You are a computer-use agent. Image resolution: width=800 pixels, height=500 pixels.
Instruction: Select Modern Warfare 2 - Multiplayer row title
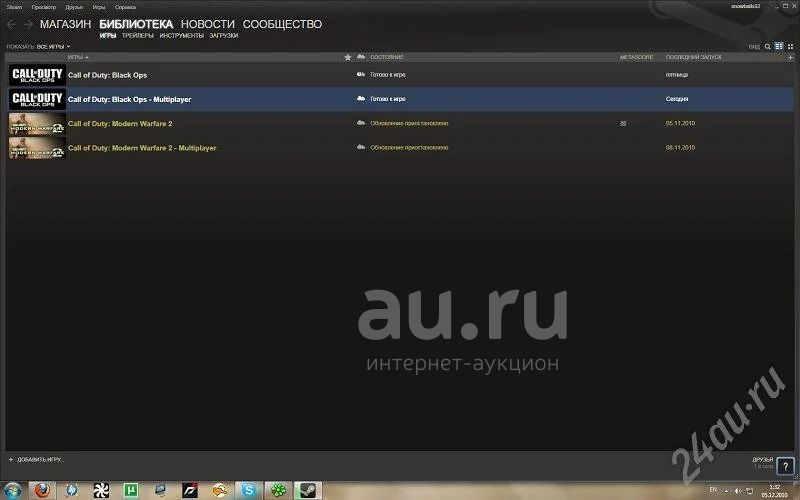142,148
